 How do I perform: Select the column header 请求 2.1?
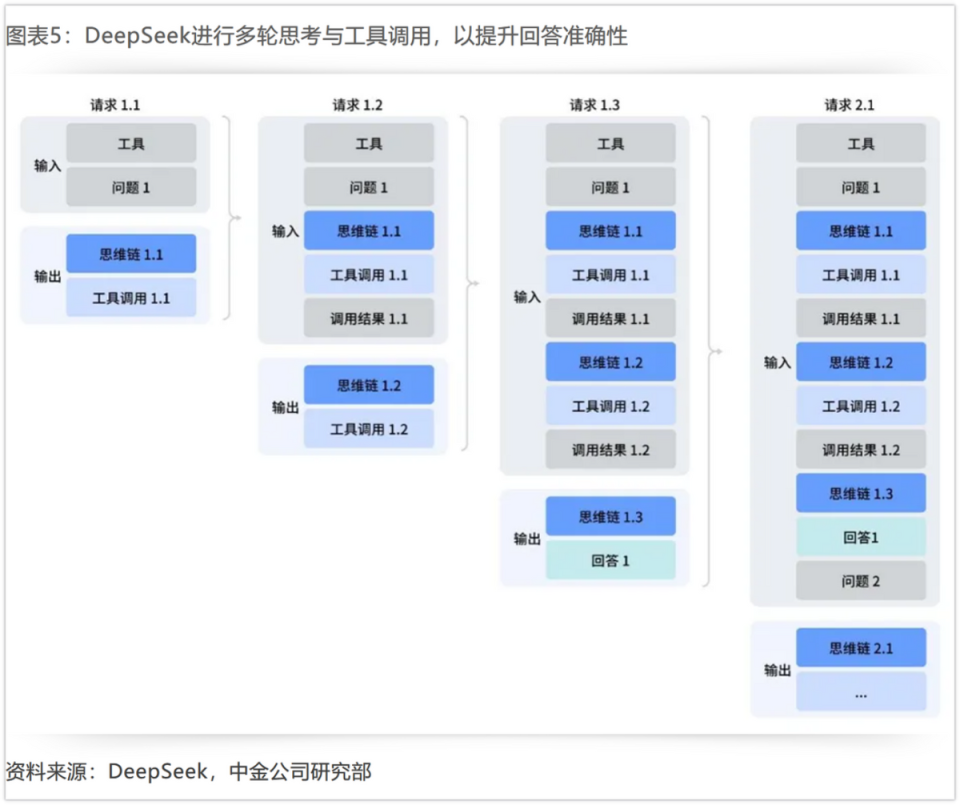coord(849,105)
